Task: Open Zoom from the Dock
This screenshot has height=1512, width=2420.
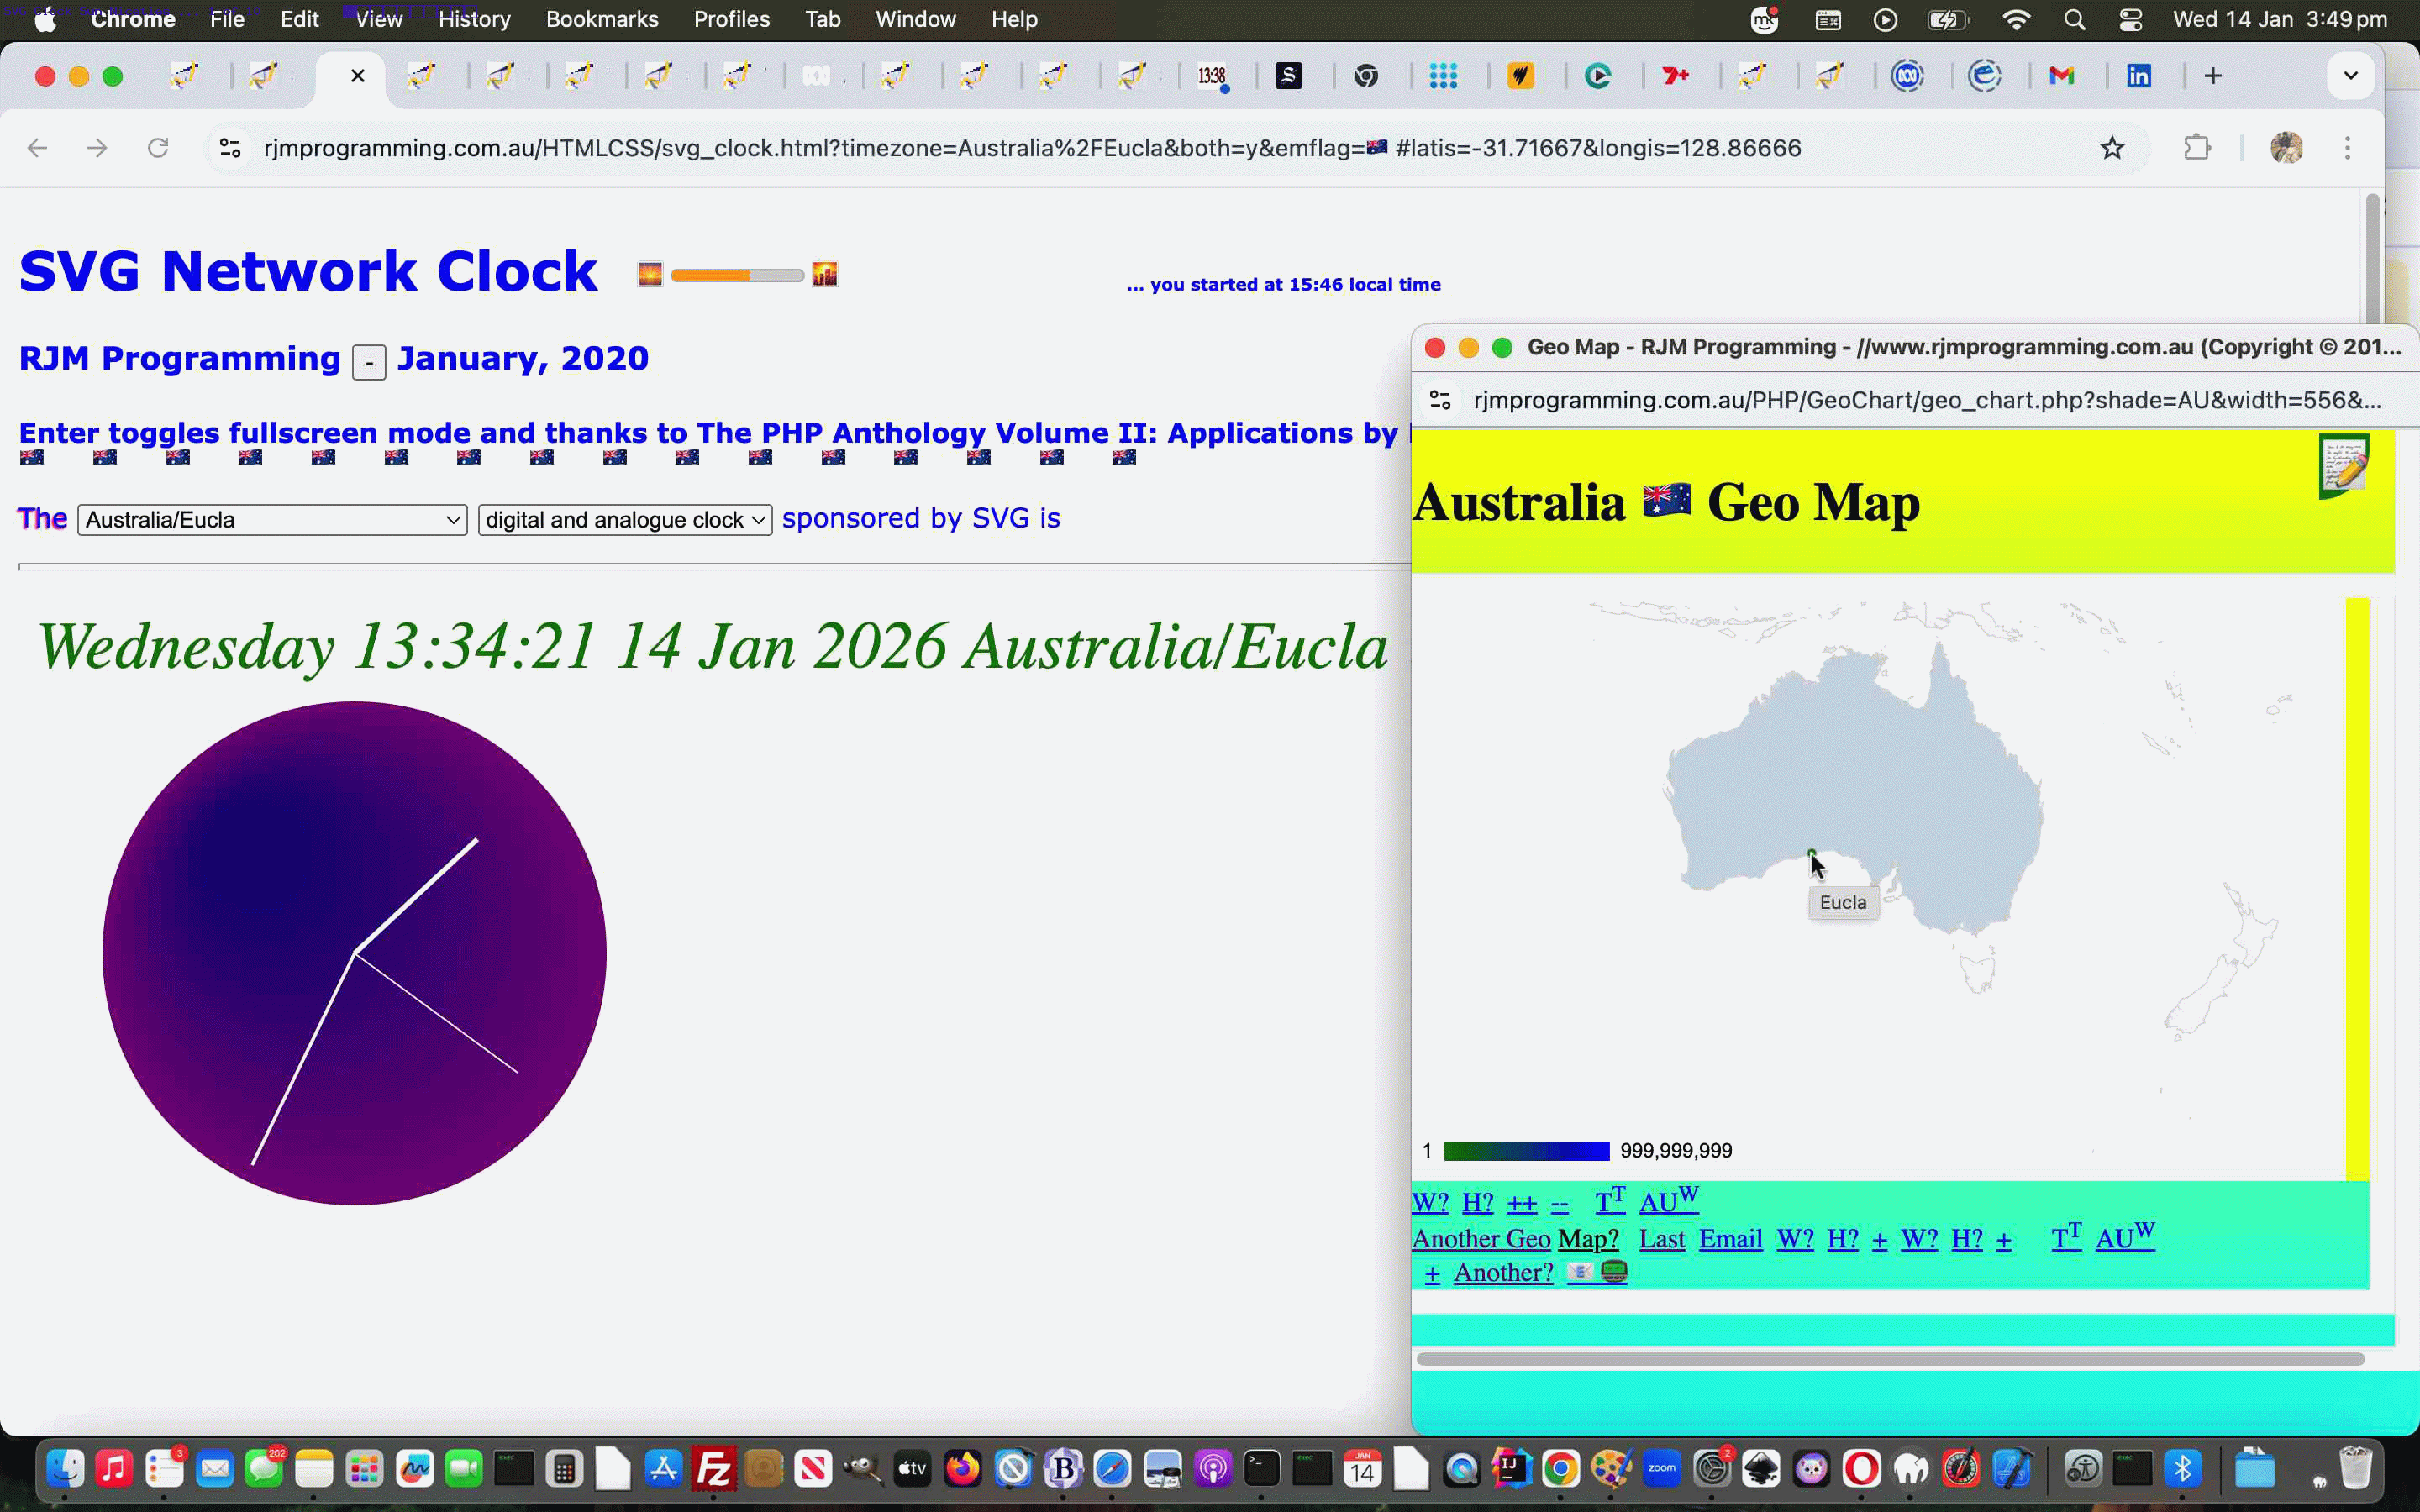Action: pyautogui.click(x=1661, y=1468)
